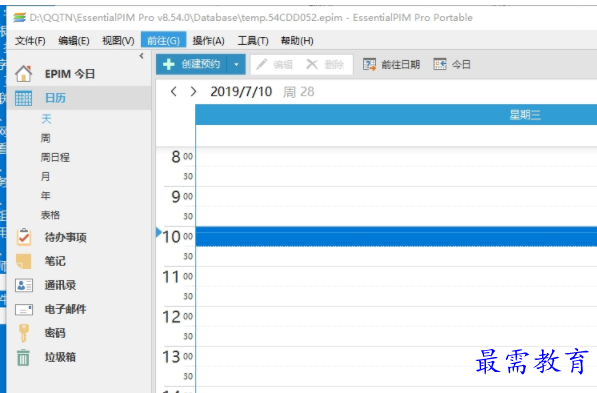Open the 视图(V) menu
597x393 pixels.
point(118,40)
